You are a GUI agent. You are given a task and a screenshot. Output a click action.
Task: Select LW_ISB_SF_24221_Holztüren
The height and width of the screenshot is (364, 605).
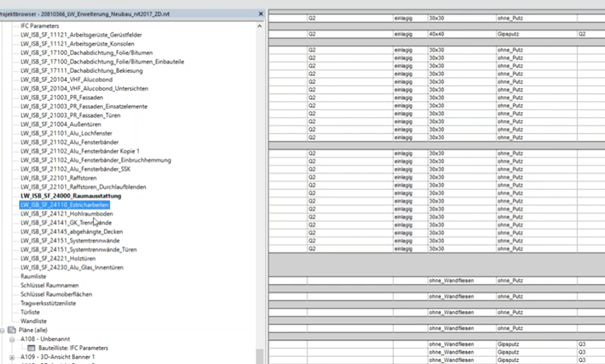click(x=58, y=259)
